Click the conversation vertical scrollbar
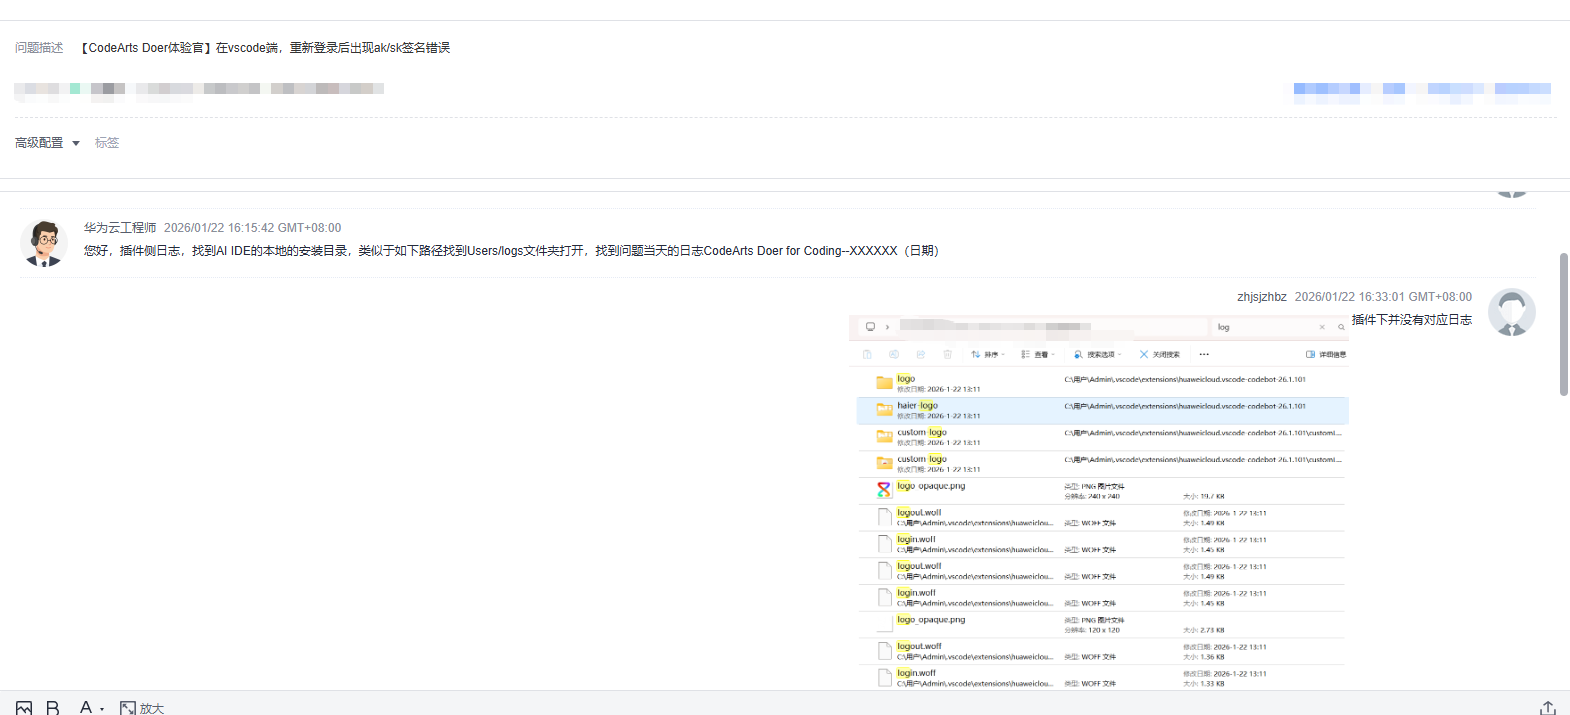The height and width of the screenshot is (715, 1570). [x=1564, y=324]
